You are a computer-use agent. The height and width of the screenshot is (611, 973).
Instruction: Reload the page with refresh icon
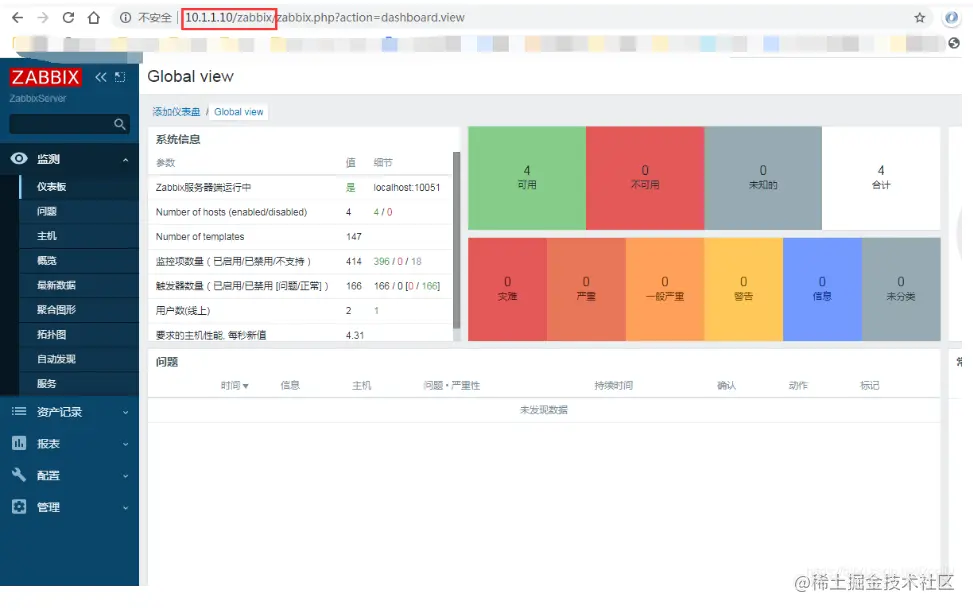point(68,17)
